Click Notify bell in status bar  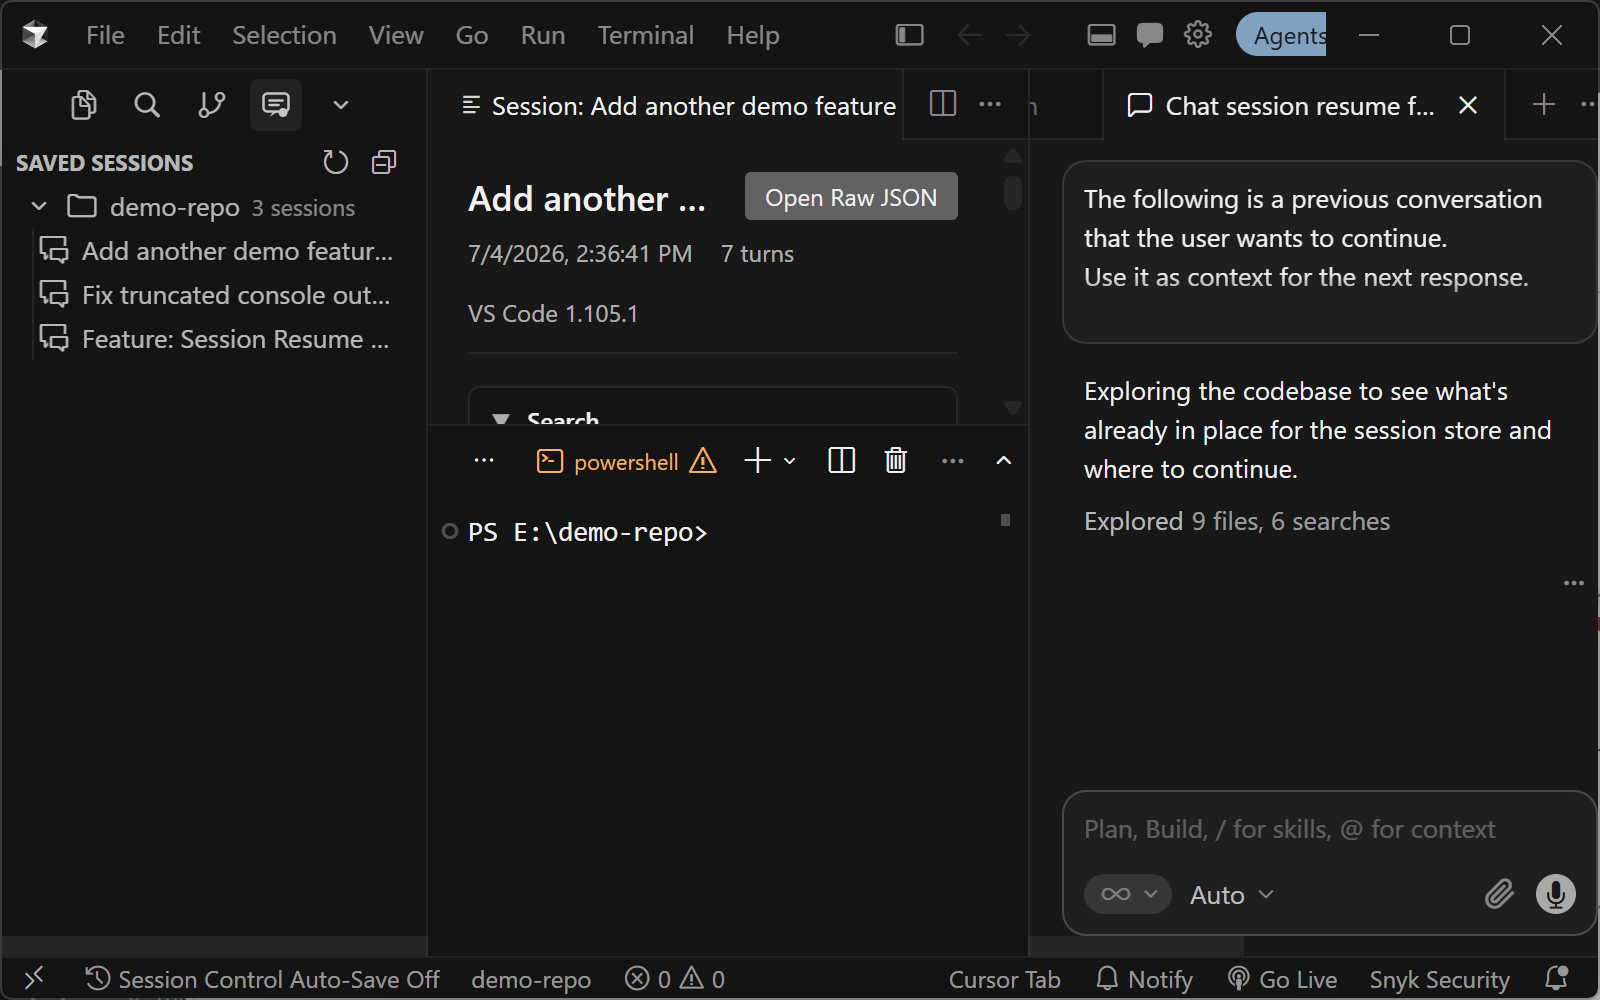tap(1145, 979)
